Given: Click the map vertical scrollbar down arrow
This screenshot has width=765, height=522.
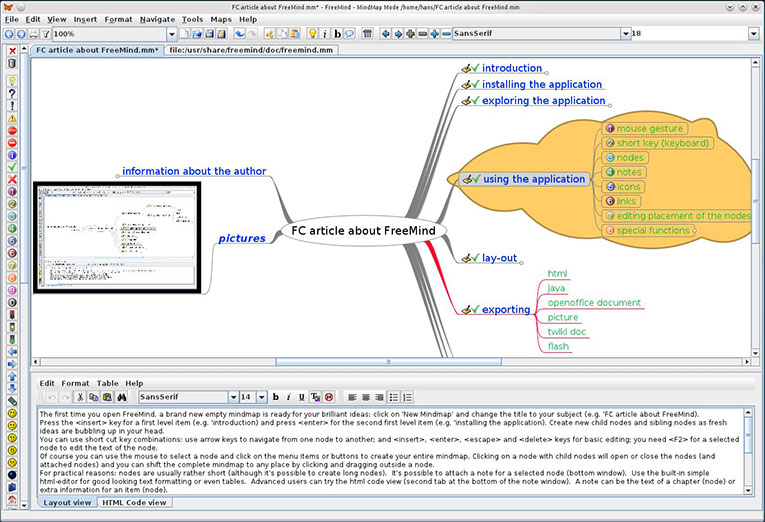Looking at the screenshot, I should (x=755, y=353).
